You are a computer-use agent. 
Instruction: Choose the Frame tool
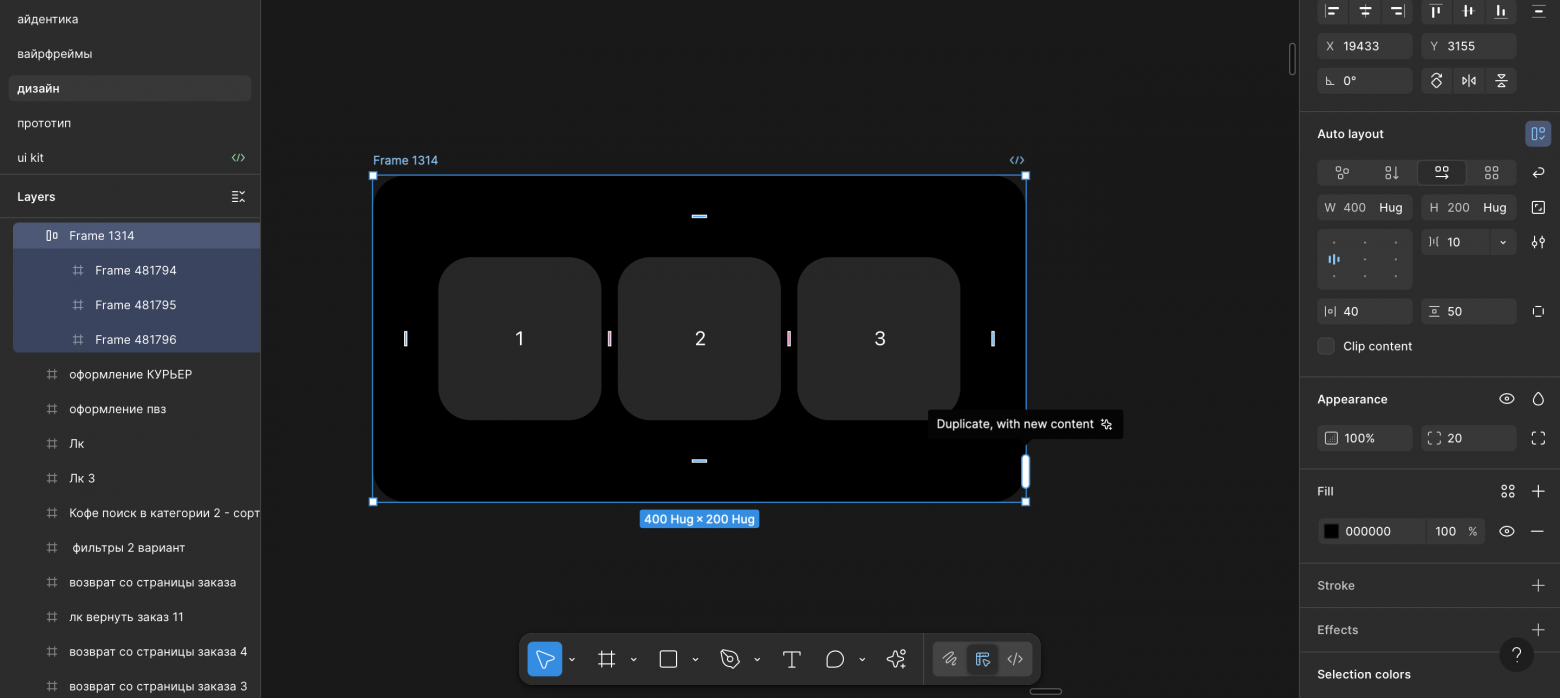coord(606,659)
